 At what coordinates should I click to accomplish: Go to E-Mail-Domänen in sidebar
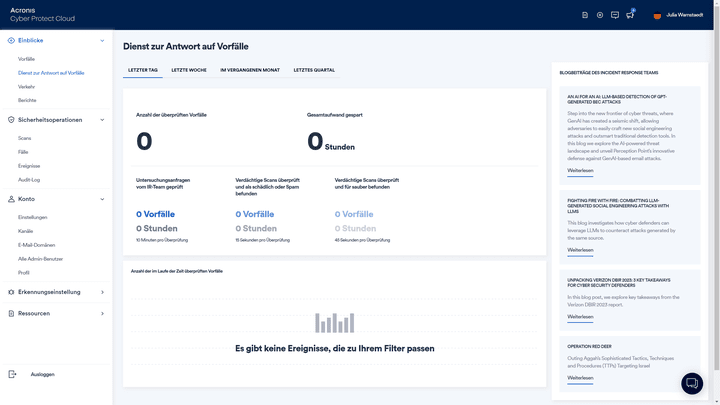click(x=36, y=245)
